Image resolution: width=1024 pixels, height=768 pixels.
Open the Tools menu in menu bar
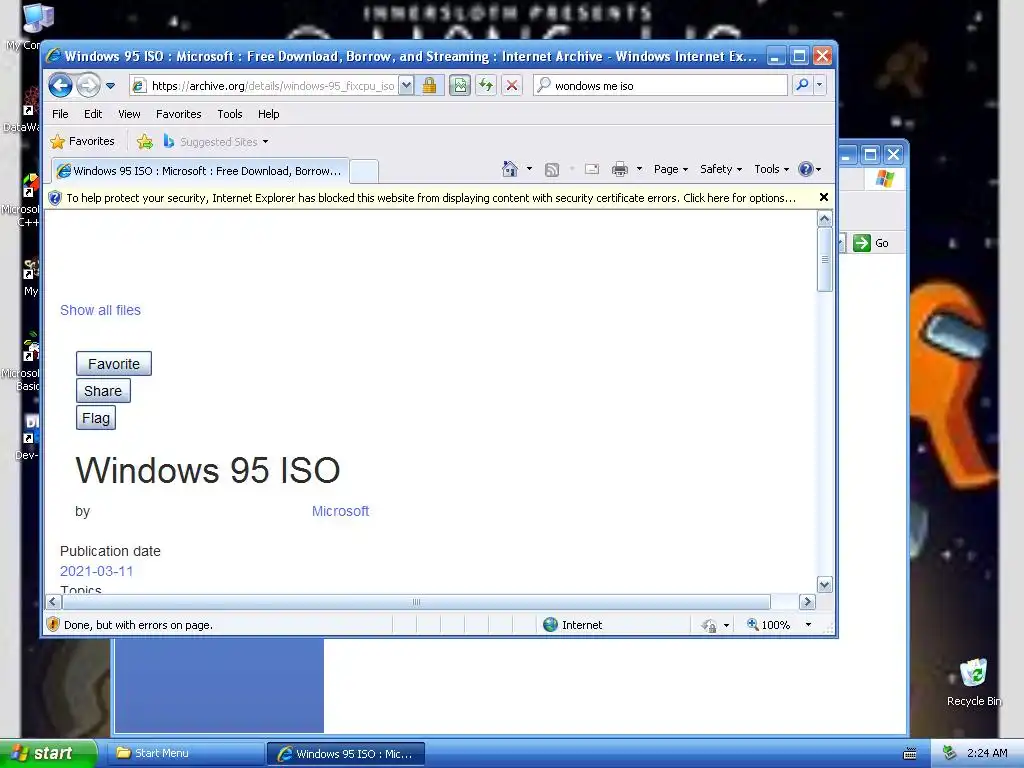(230, 114)
